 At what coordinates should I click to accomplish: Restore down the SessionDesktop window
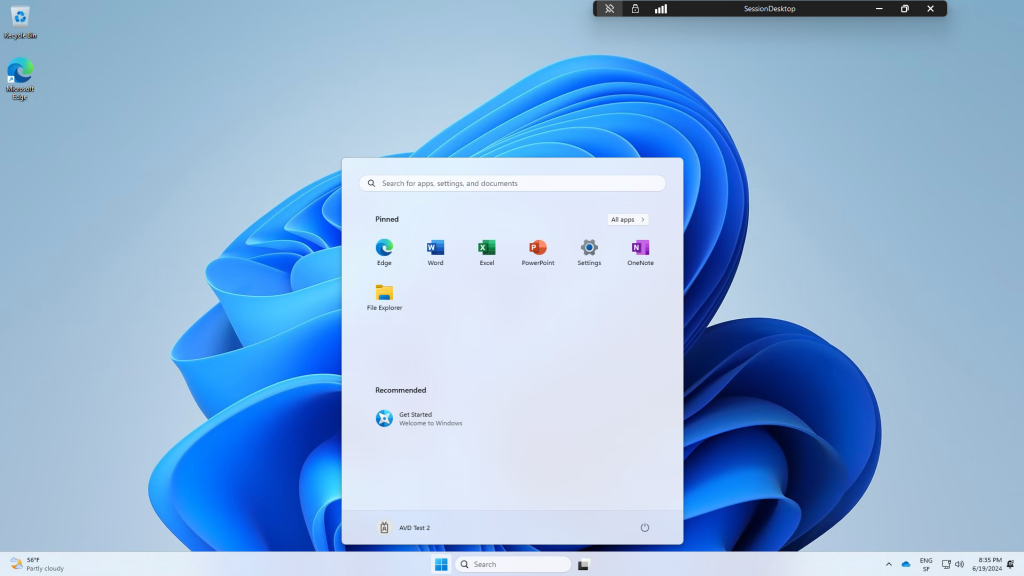(904, 8)
